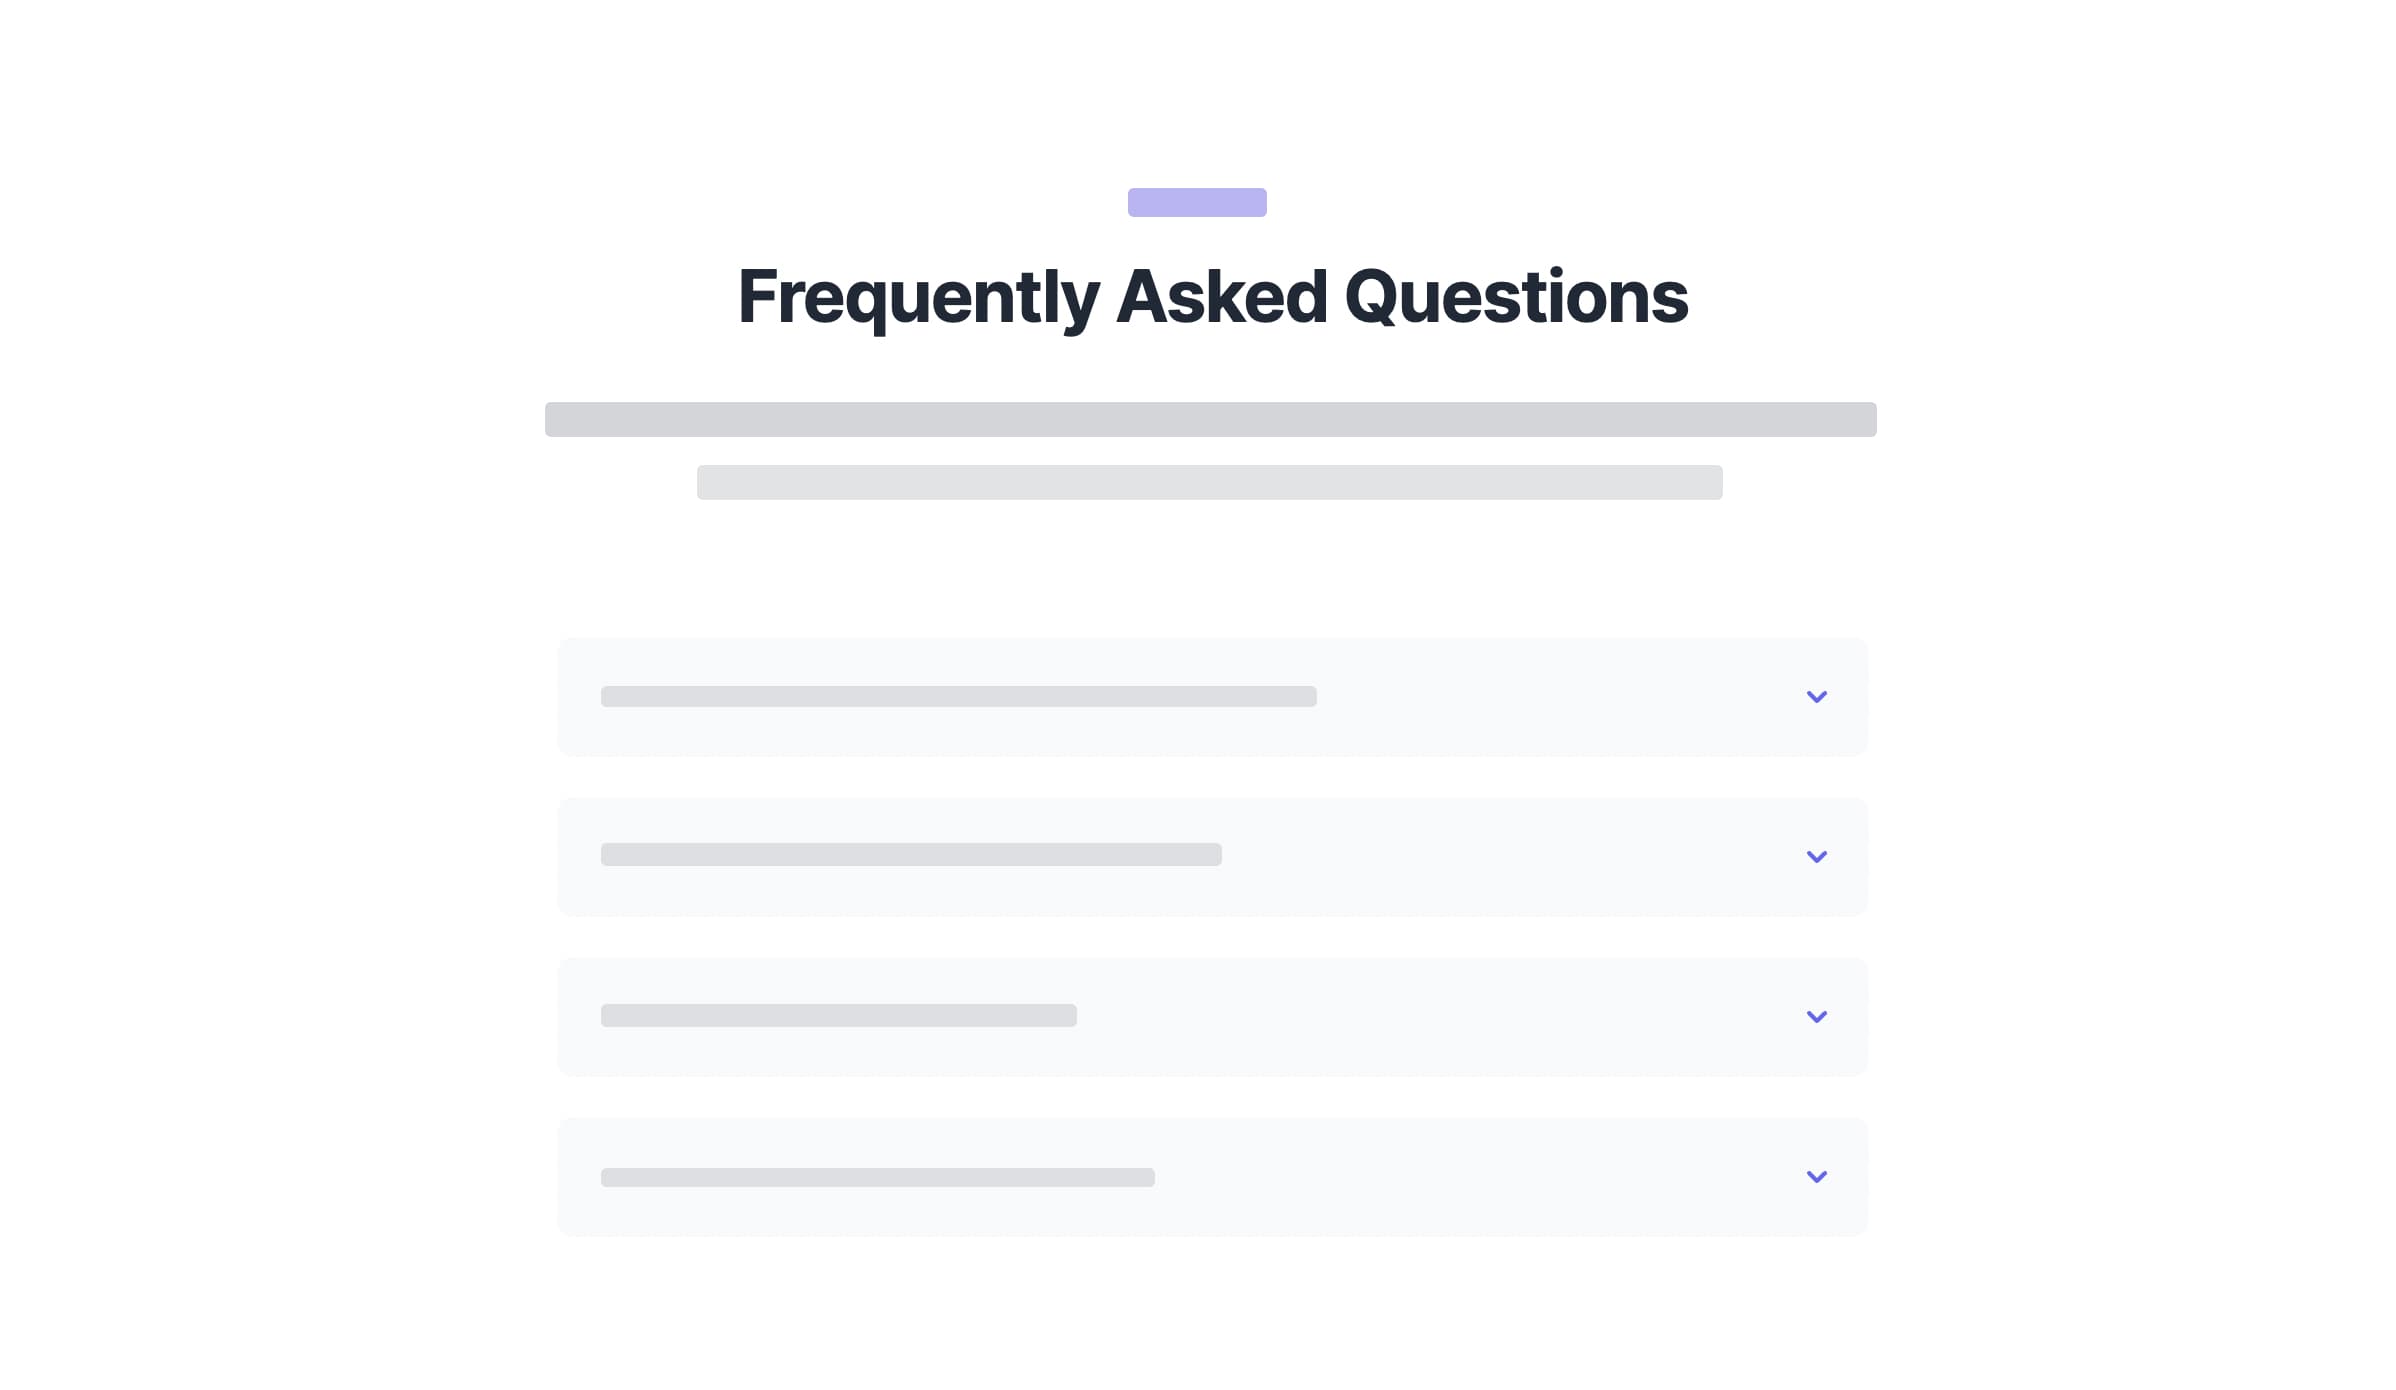Toggle the fourth FAQ chevron arrow
This screenshot has width=2396, height=1390.
[1816, 1177]
